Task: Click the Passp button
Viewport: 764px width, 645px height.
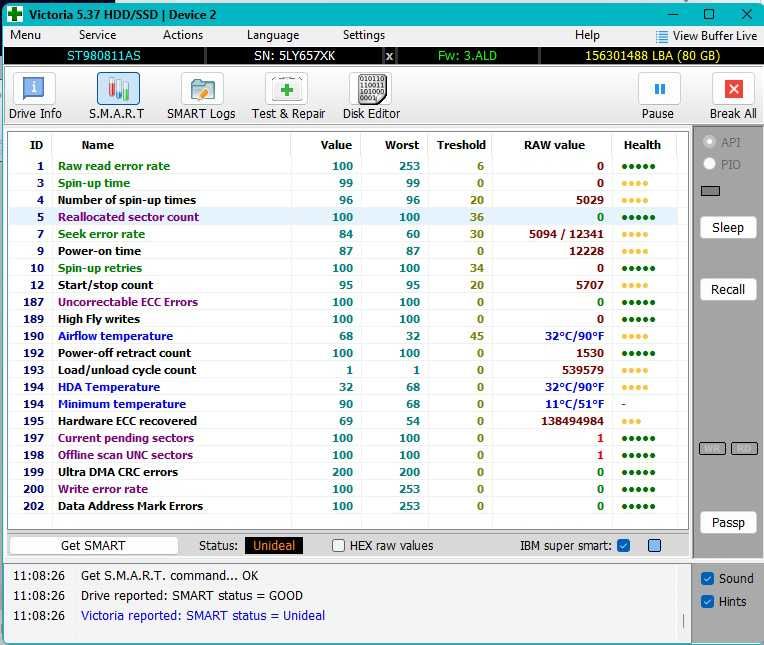Action: pyautogui.click(x=728, y=523)
